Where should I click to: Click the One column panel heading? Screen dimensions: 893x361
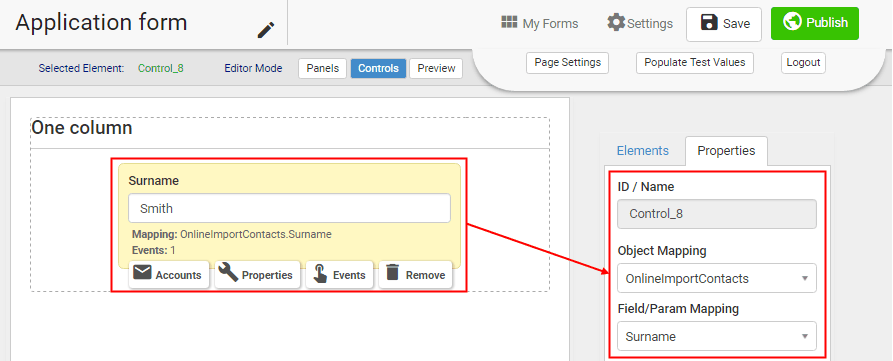(x=81, y=128)
